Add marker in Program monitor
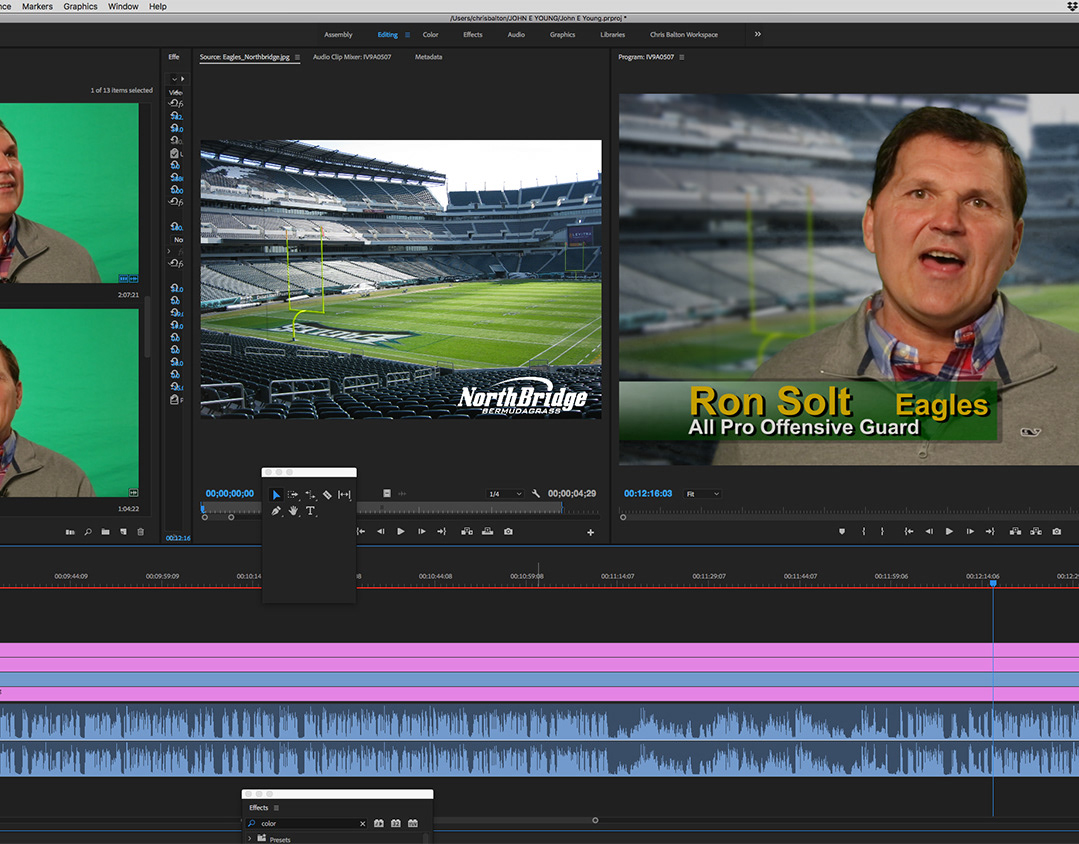1079x844 pixels. click(842, 531)
